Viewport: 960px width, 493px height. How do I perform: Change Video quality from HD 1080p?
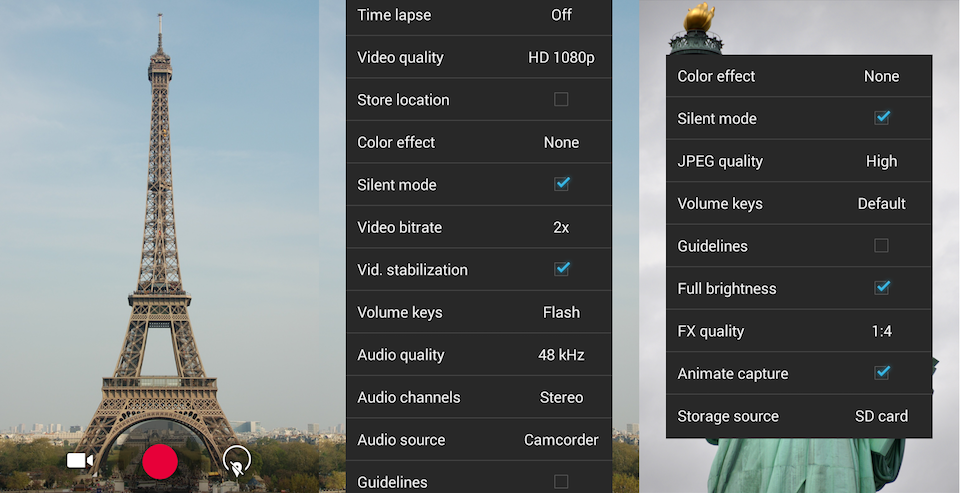[479, 58]
